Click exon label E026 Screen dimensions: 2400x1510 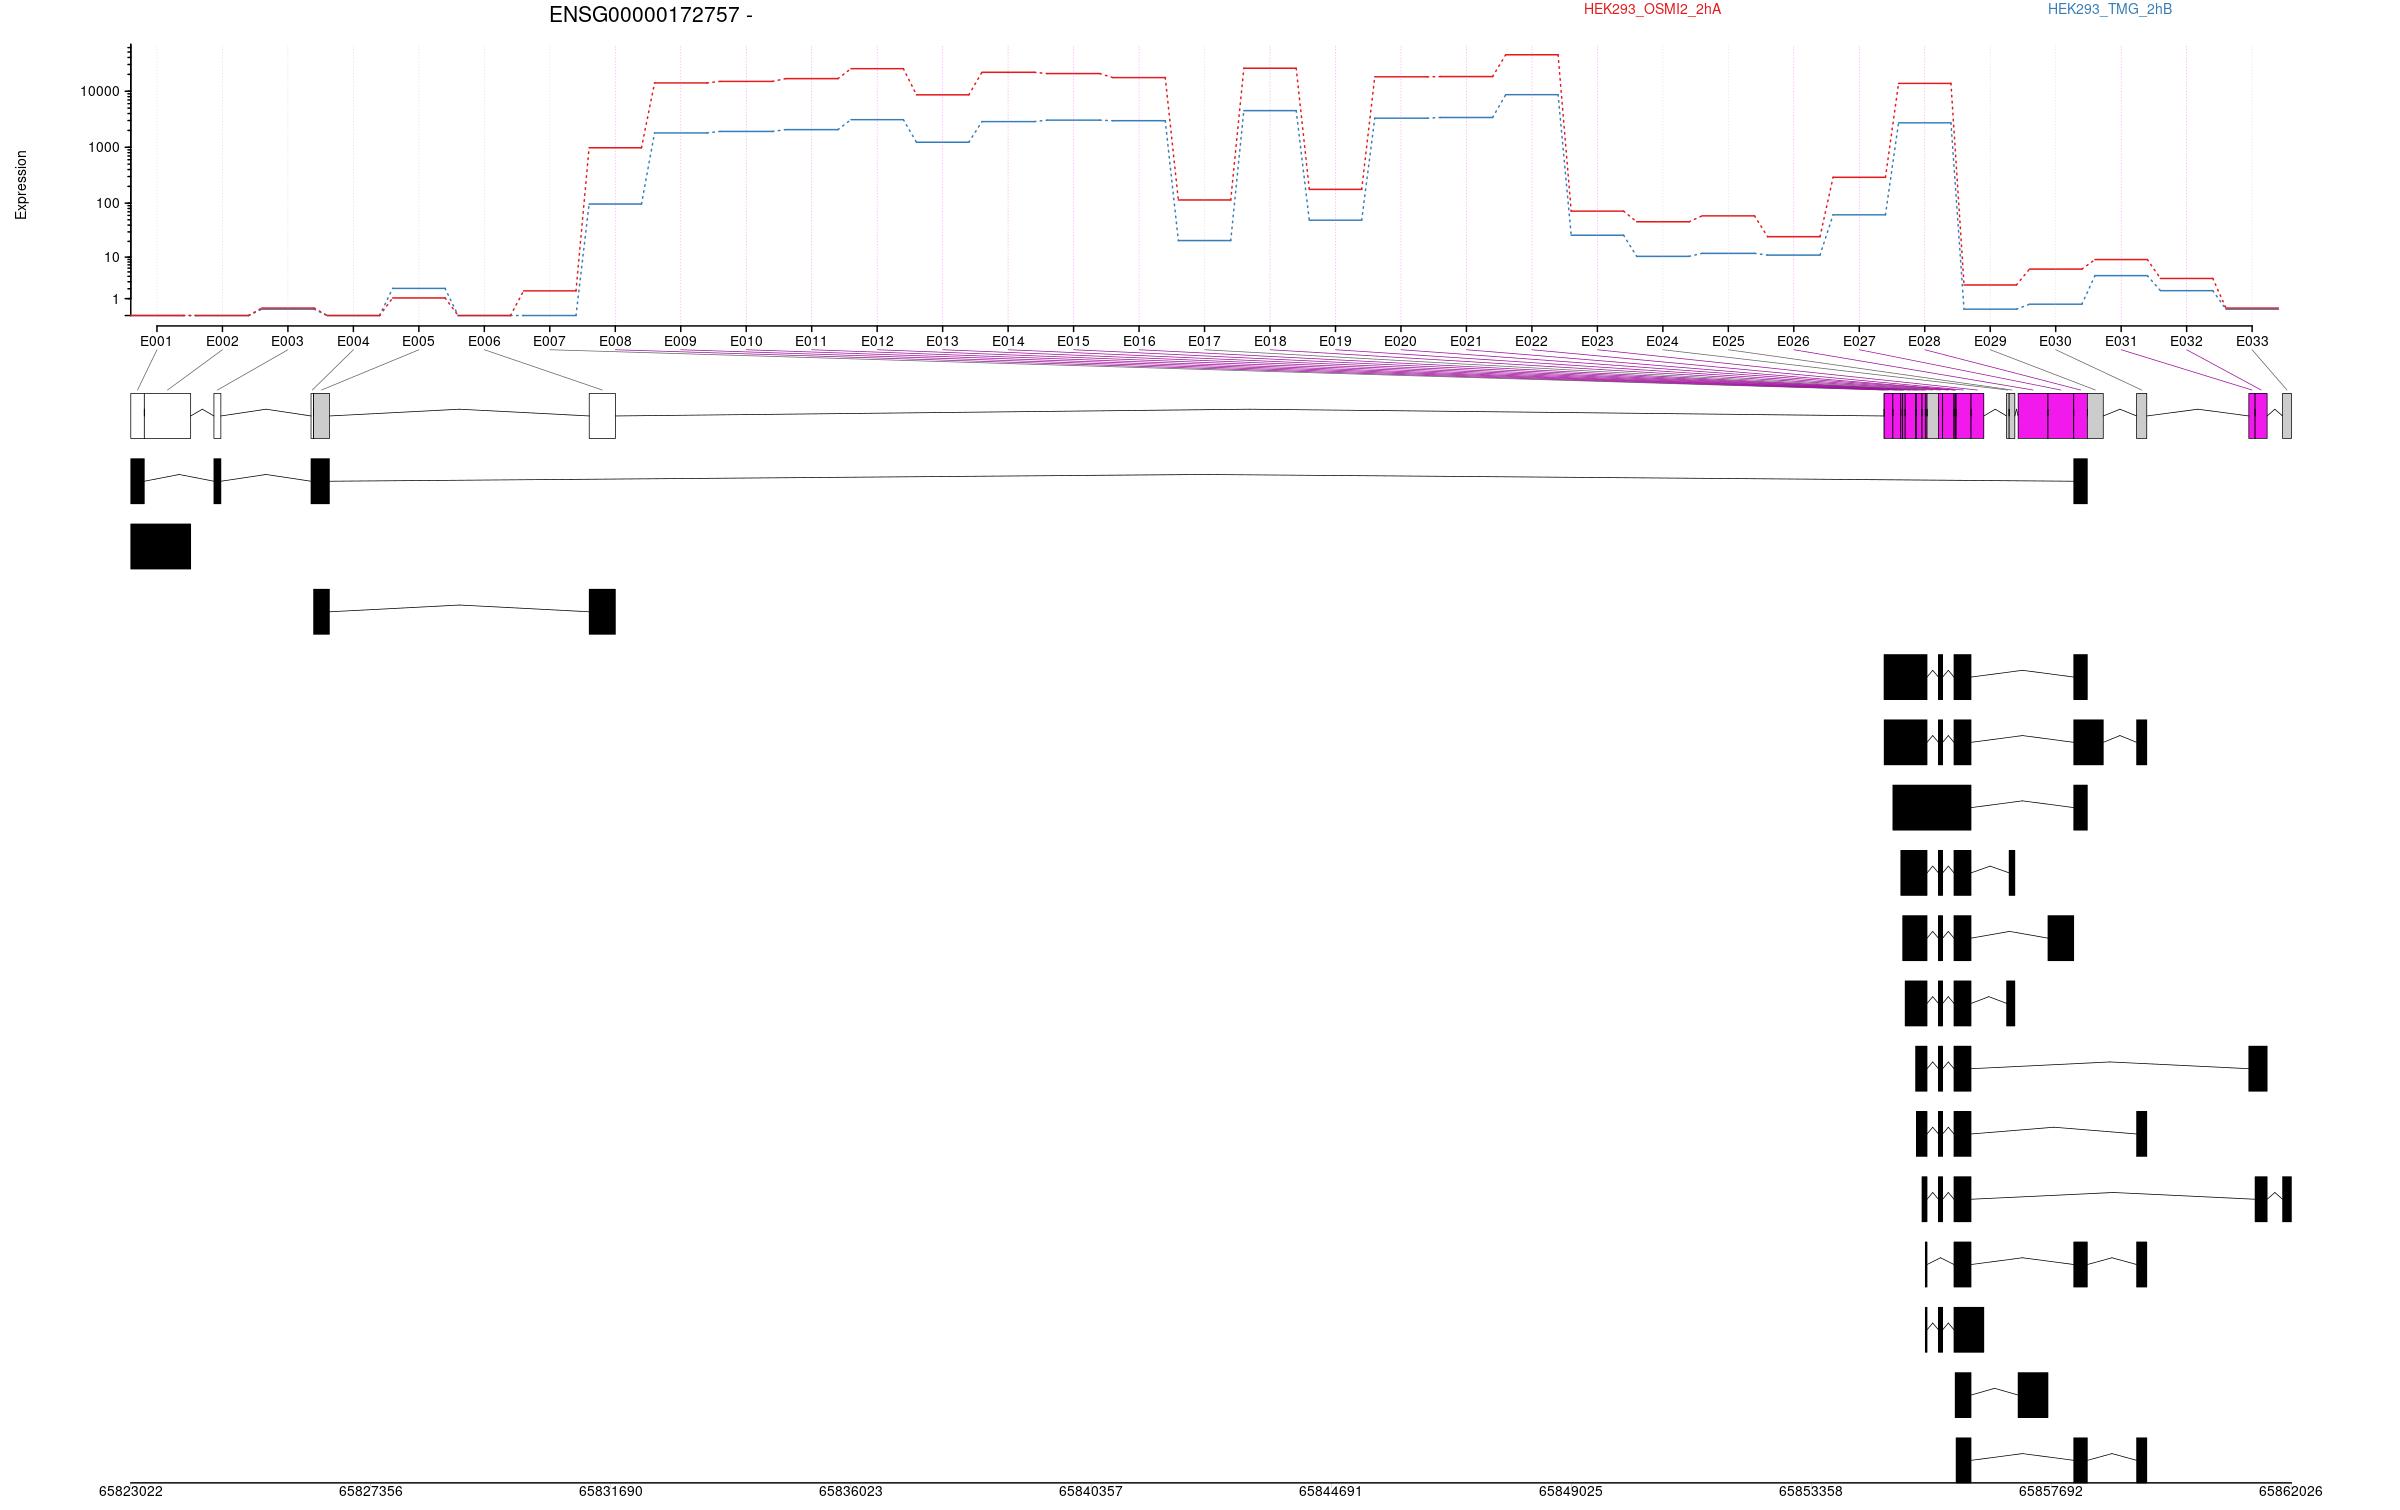pyautogui.click(x=1793, y=341)
